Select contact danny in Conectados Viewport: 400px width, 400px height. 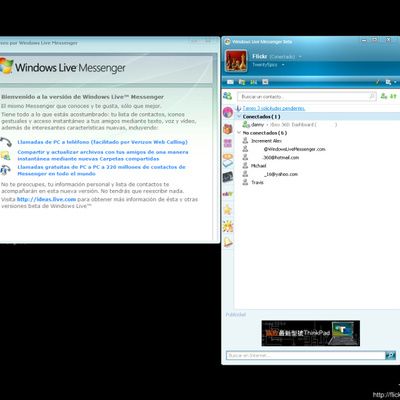pos(257,125)
